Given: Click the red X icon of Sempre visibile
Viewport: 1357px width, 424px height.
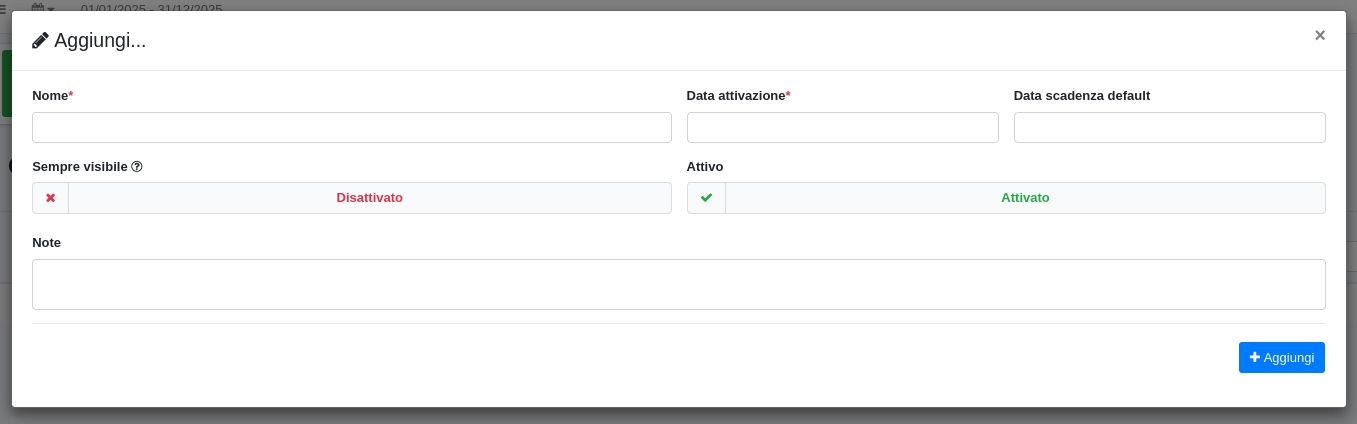Looking at the screenshot, I should pyautogui.click(x=51, y=198).
